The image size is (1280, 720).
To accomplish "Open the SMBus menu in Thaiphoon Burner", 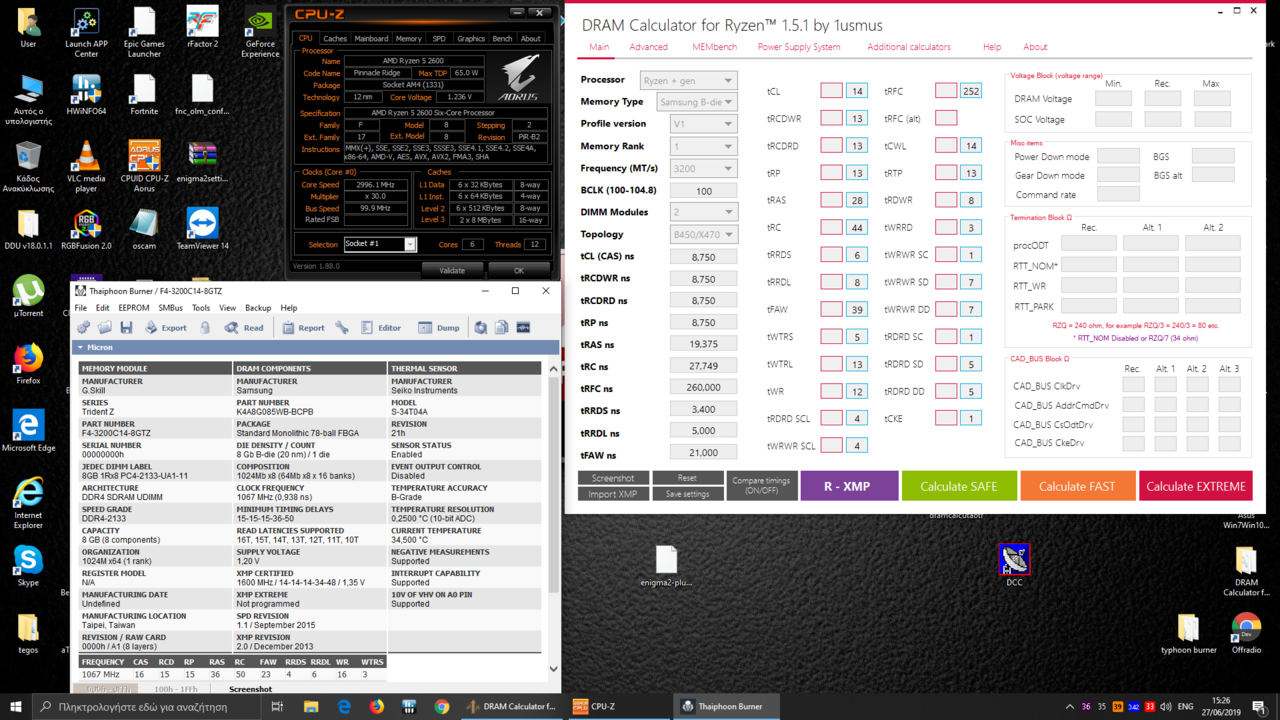I will tap(170, 308).
